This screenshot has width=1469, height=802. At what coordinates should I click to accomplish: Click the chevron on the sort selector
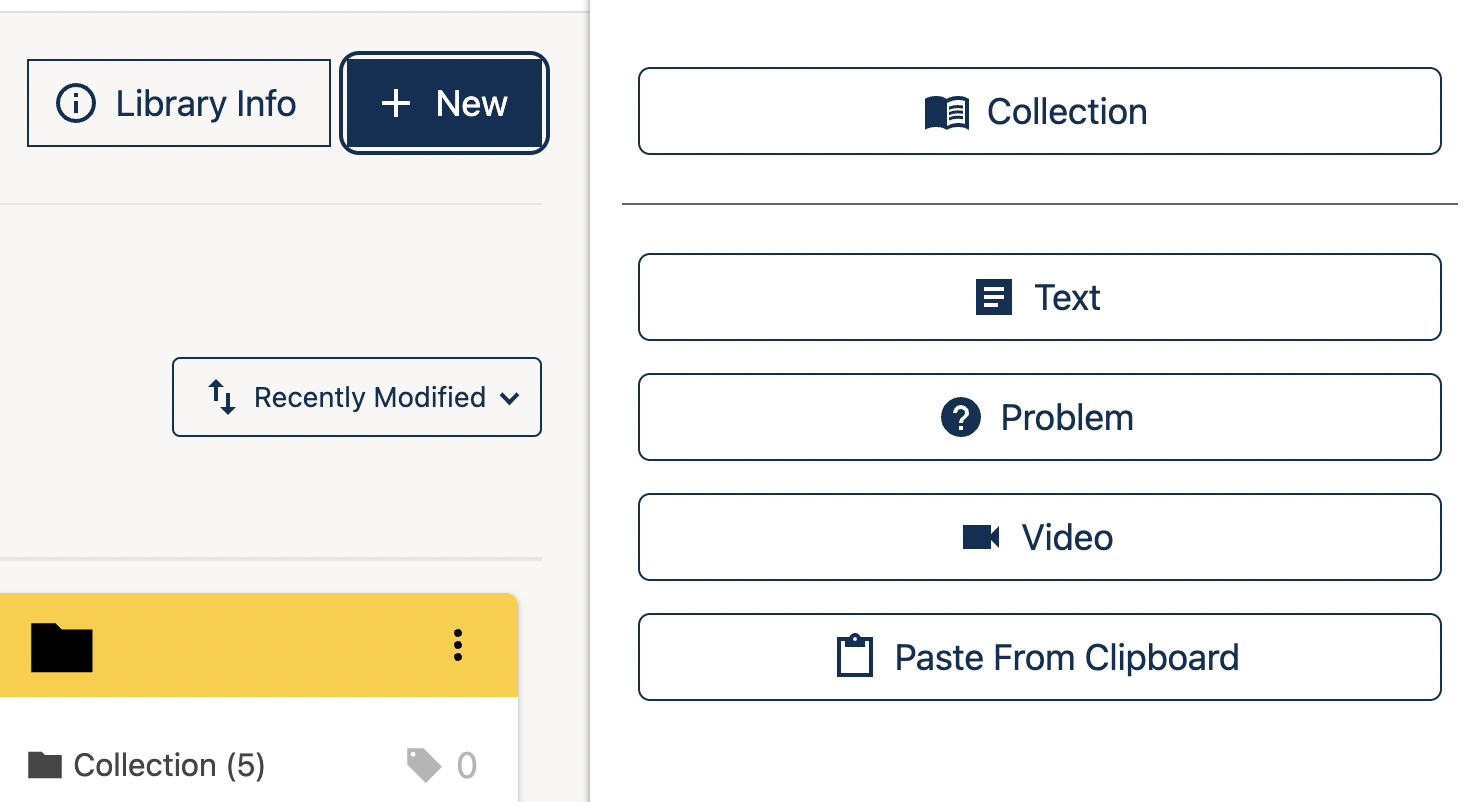[510, 397]
